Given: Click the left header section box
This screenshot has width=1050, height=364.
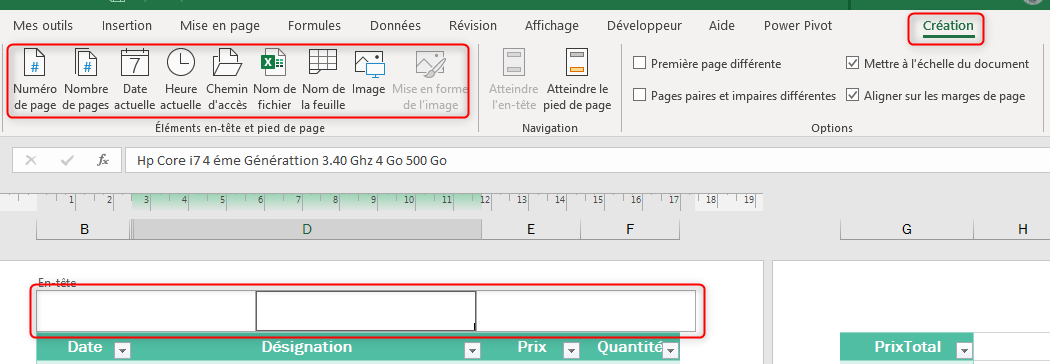Looking at the screenshot, I should click(147, 311).
